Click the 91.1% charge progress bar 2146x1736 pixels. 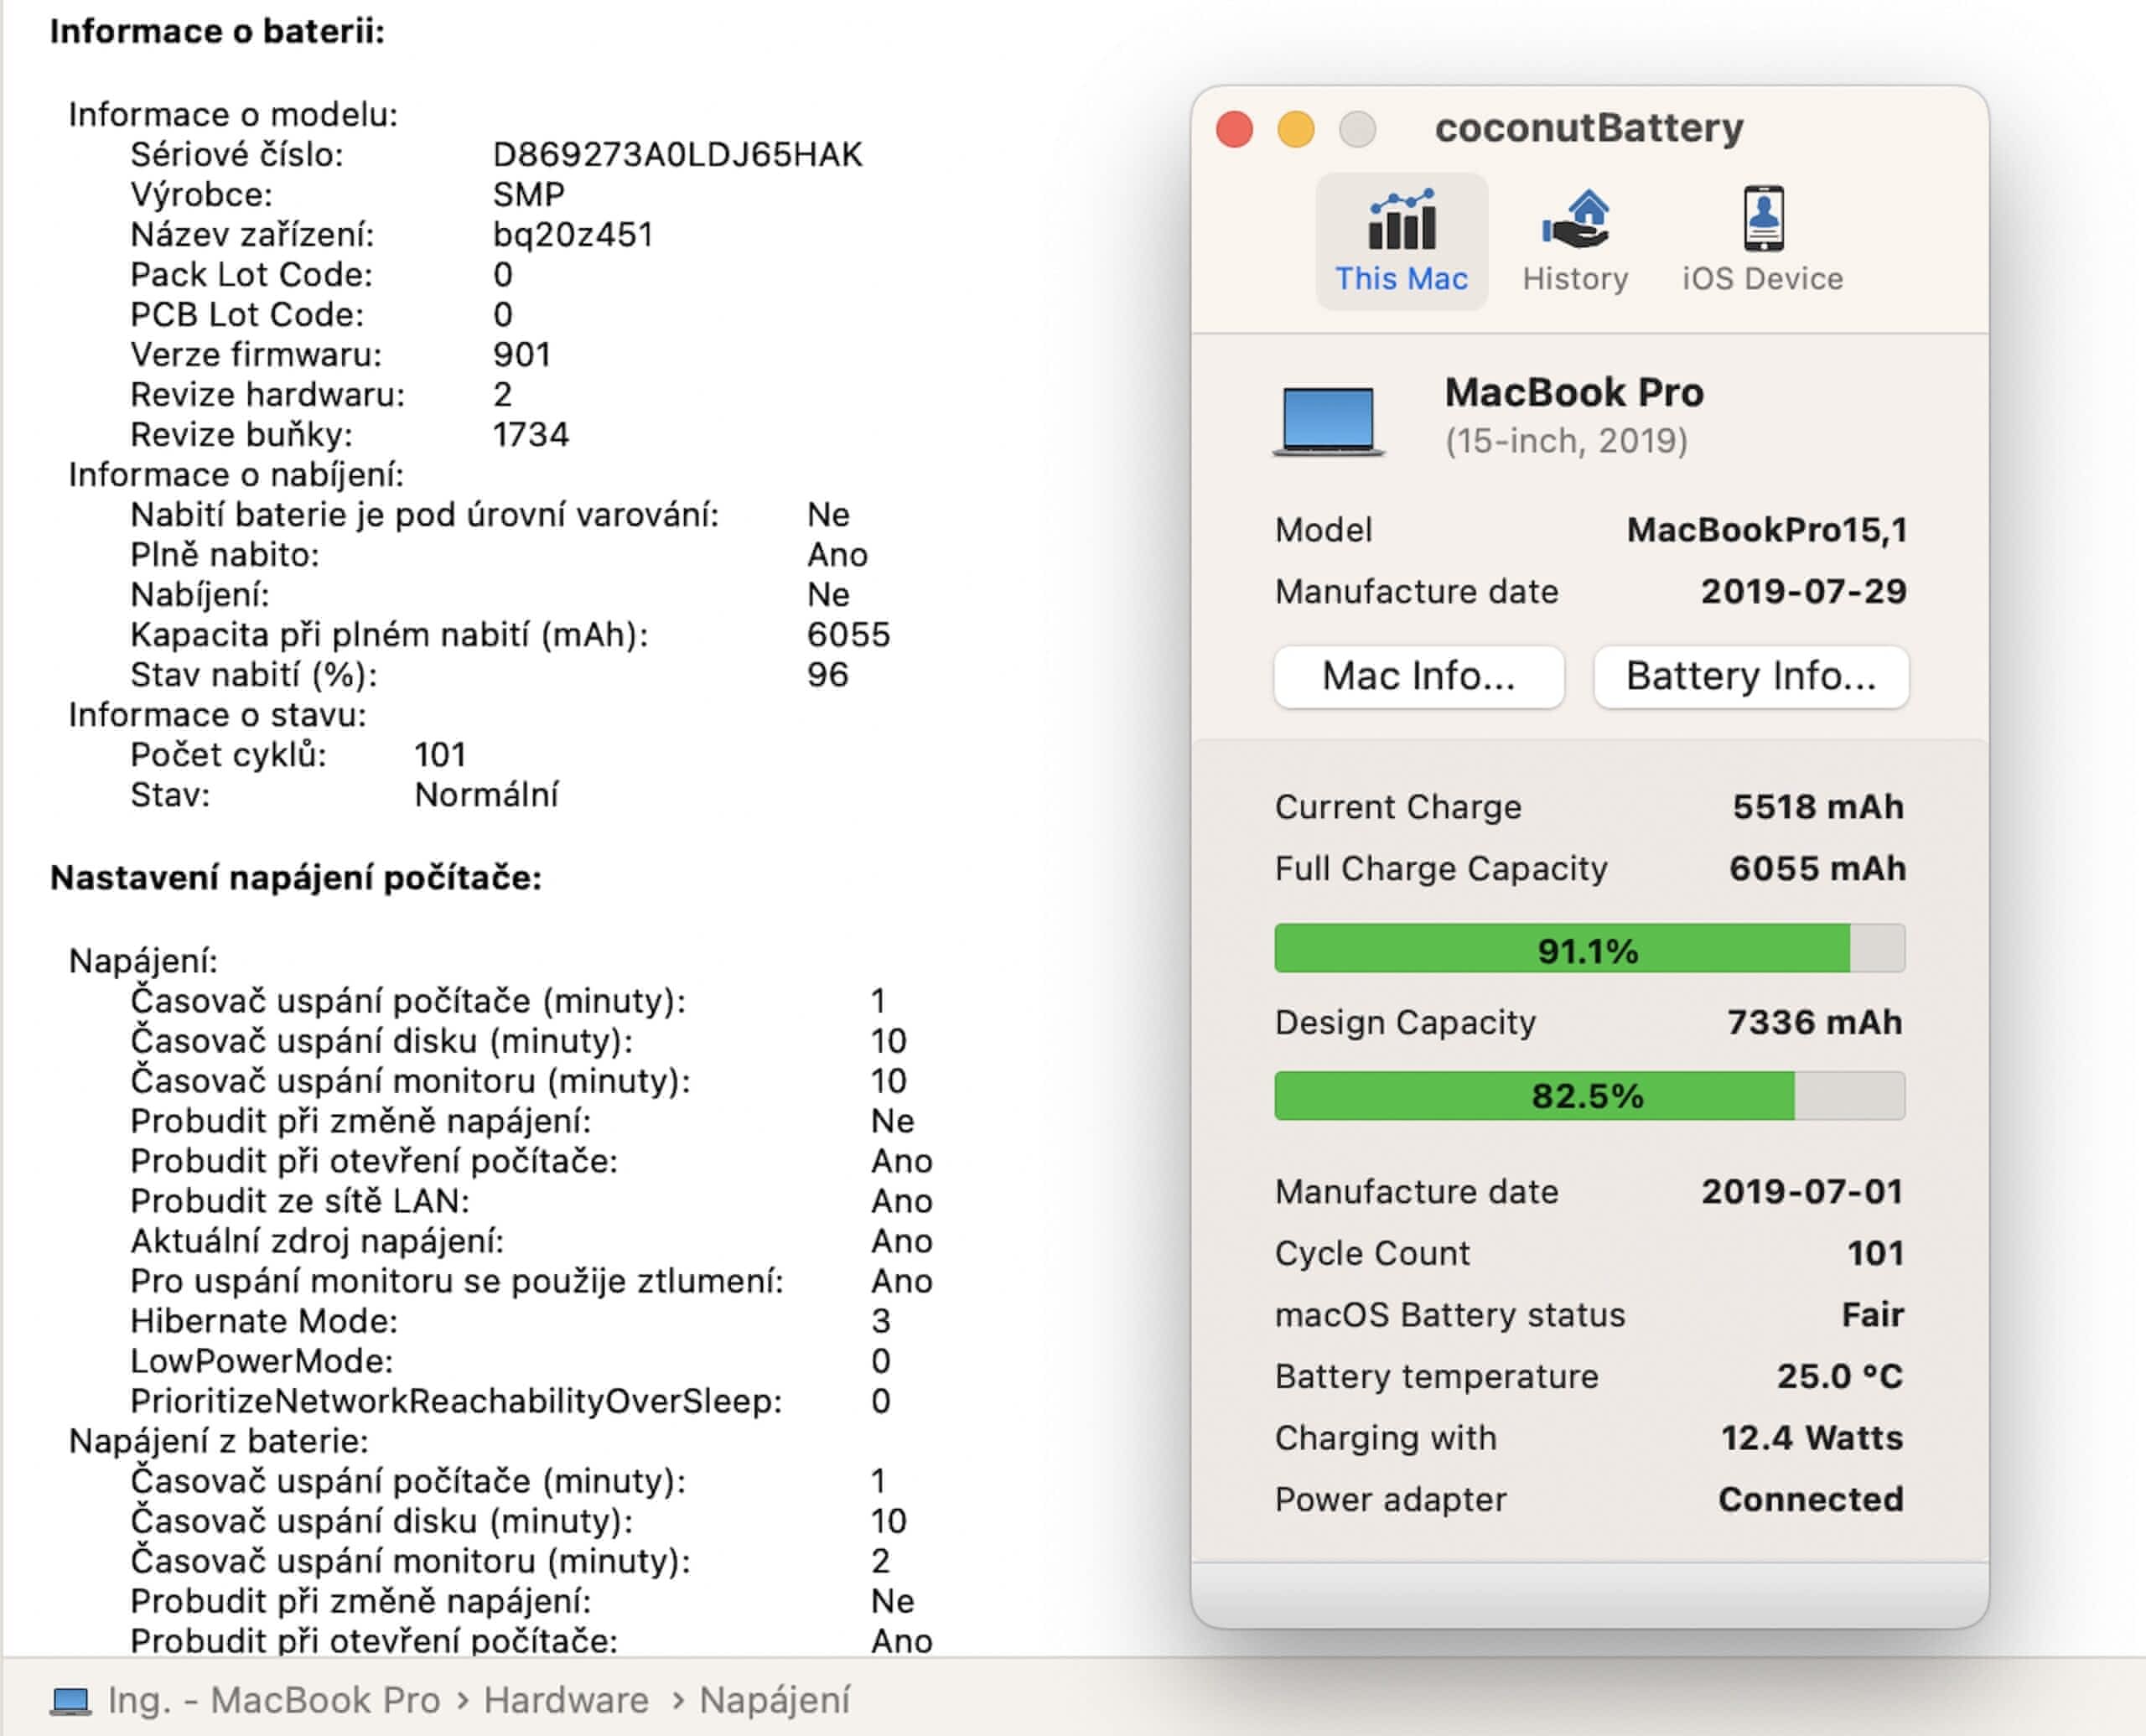1588,949
